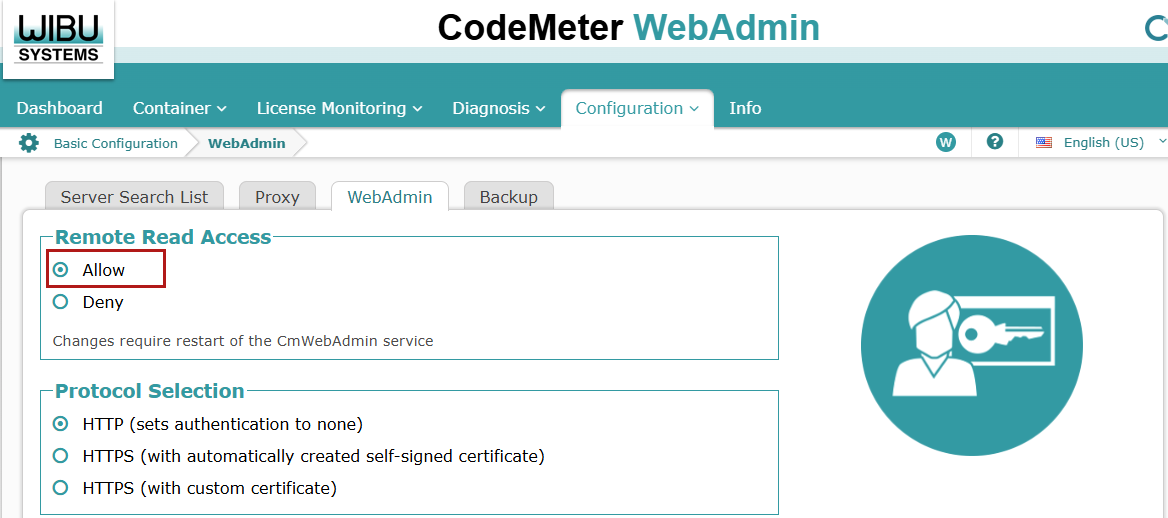Expand the Container menu
1168x518 pixels.
pyautogui.click(x=180, y=108)
